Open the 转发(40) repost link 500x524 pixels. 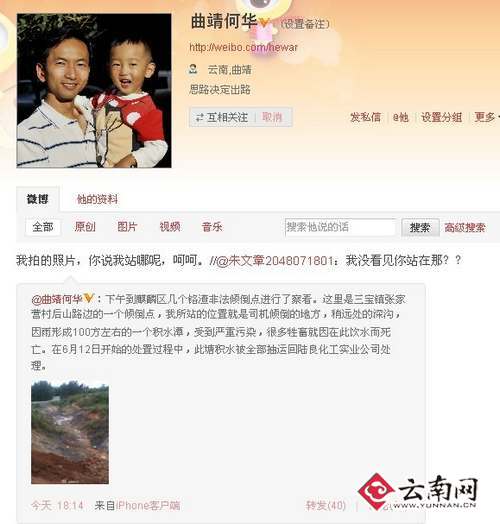point(326,505)
